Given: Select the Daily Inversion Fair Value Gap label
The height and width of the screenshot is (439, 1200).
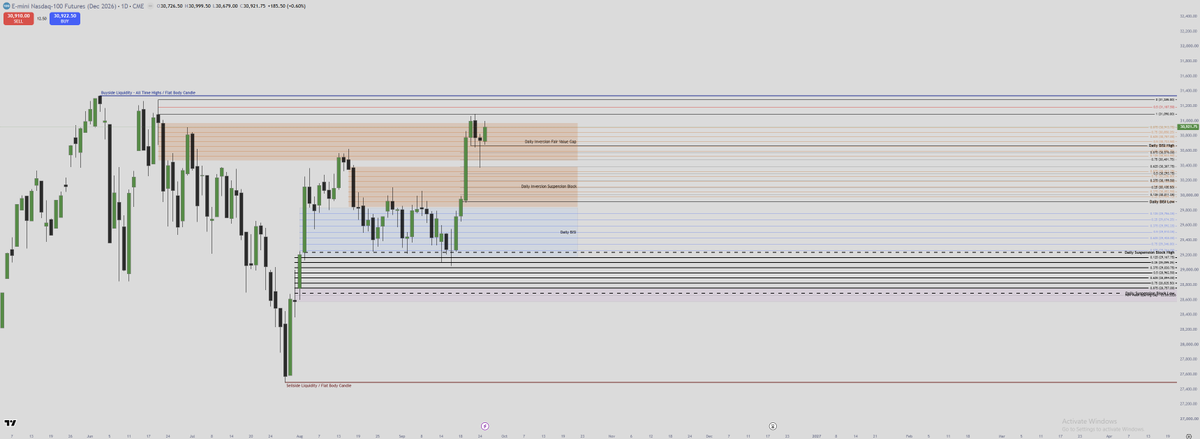Looking at the screenshot, I should pos(550,142).
